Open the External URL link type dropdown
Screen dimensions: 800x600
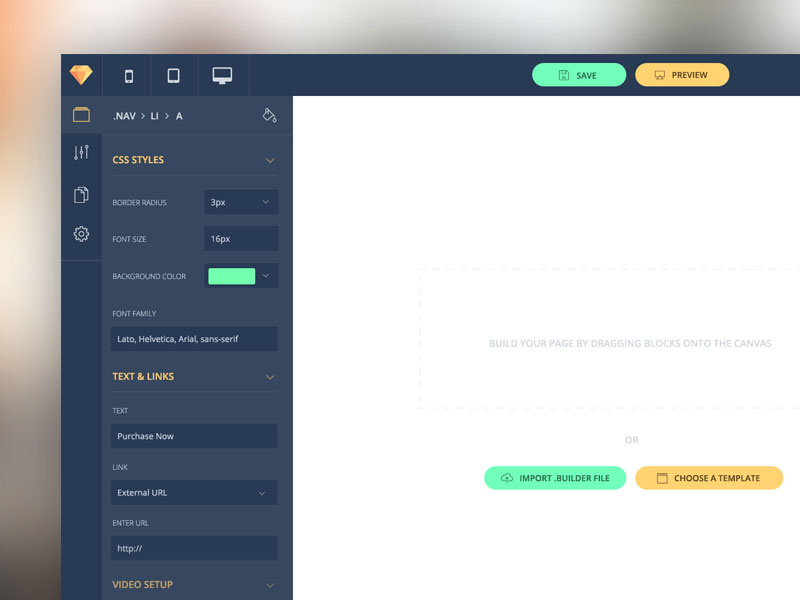pyautogui.click(x=193, y=492)
